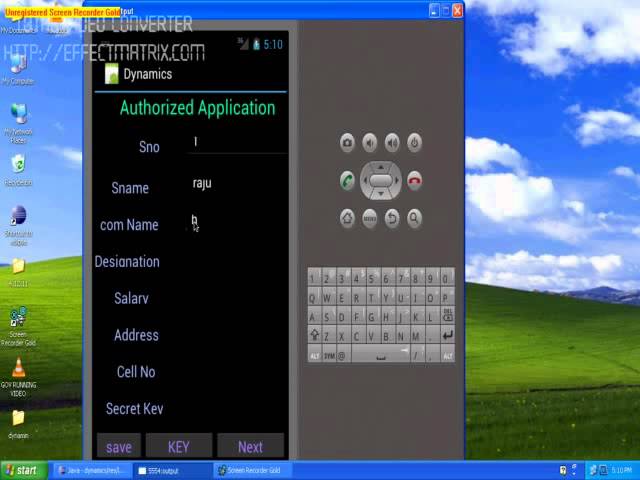Click the emulator back button

392,218
